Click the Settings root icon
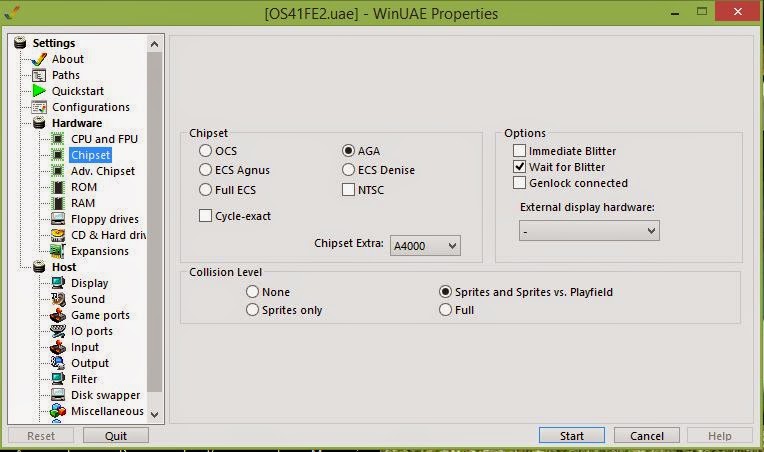 coord(20,43)
